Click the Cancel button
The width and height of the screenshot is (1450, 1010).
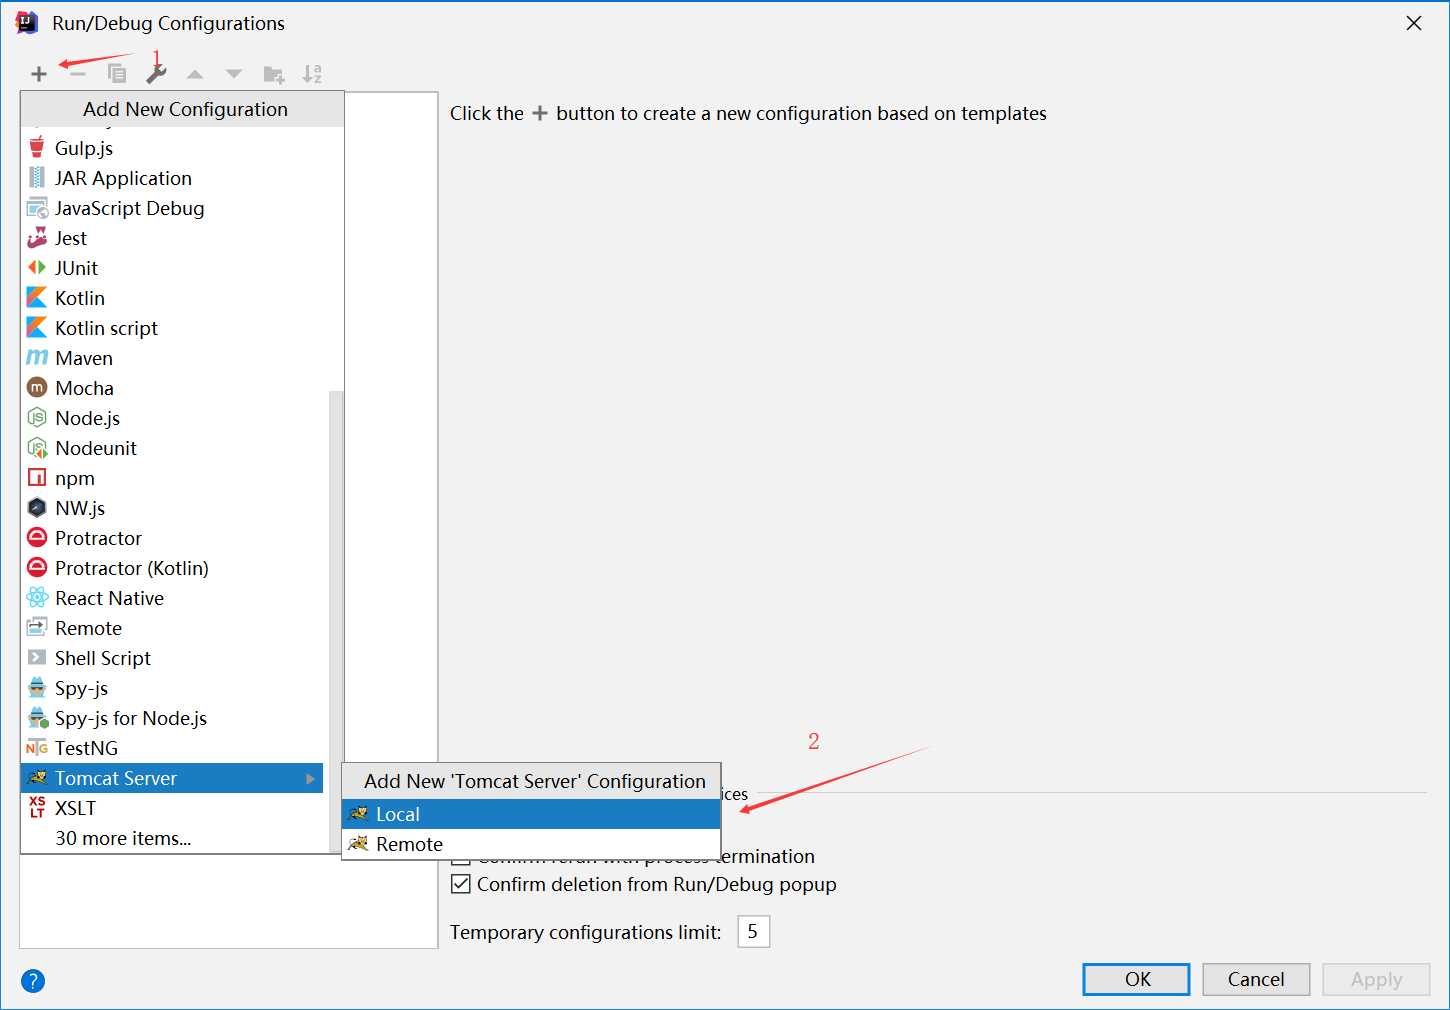click(x=1256, y=979)
